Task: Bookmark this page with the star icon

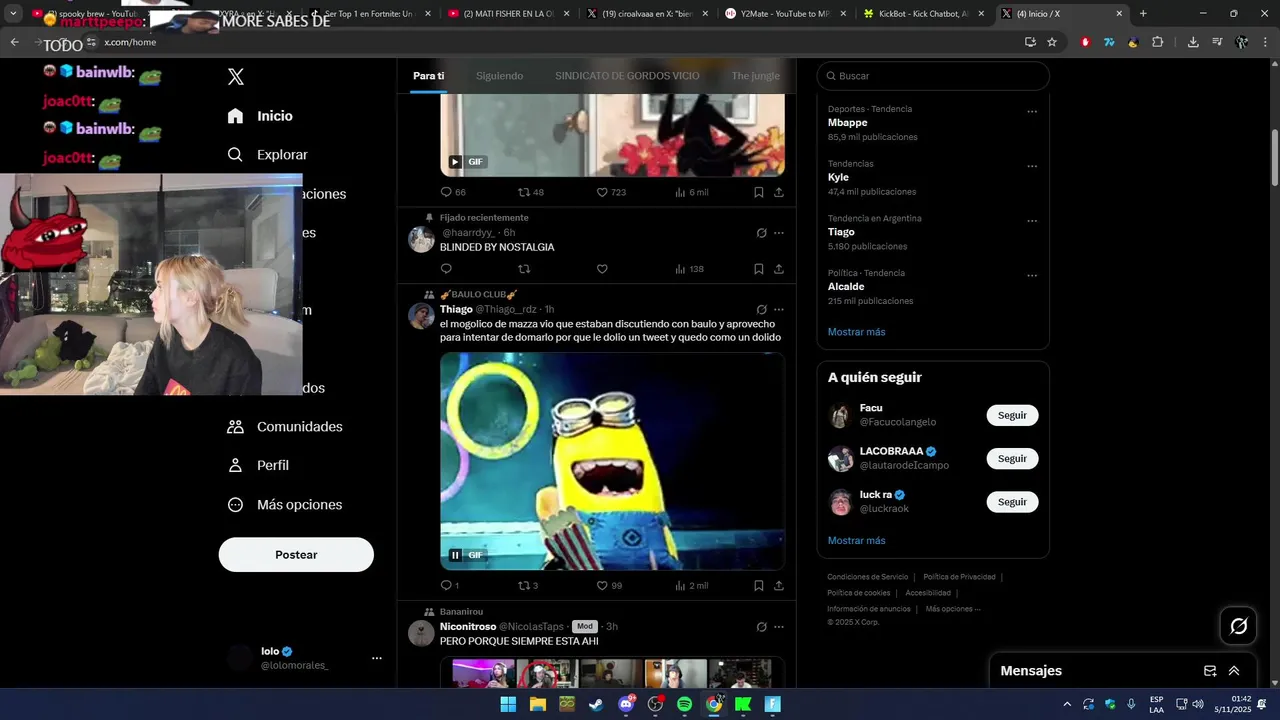Action: tap(1052, 42)
